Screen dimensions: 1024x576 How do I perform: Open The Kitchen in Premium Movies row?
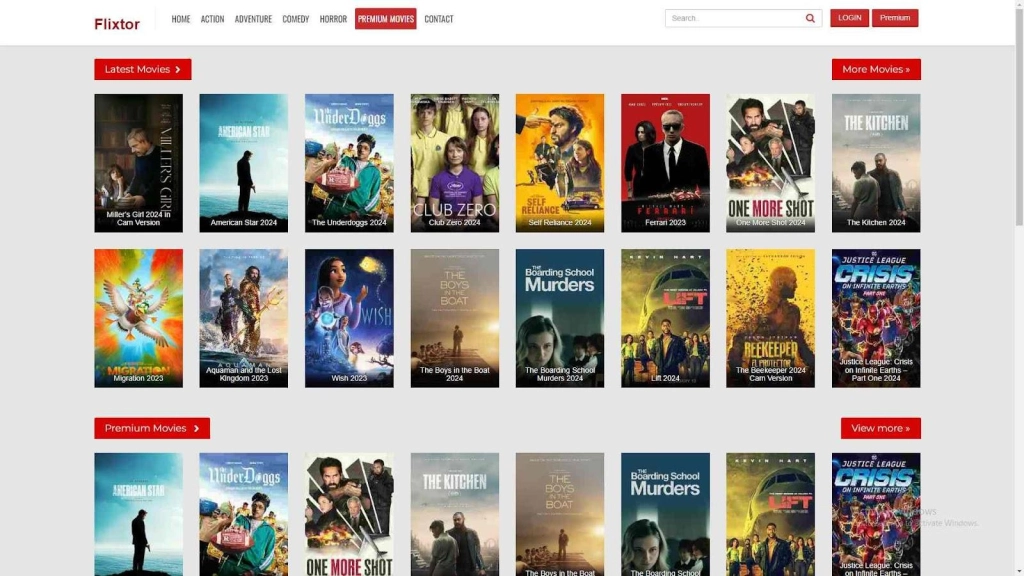point(455,515)
